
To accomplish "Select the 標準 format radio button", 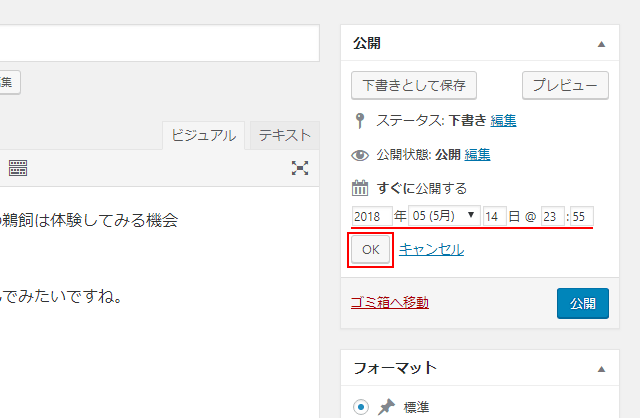I will (361, 406).
